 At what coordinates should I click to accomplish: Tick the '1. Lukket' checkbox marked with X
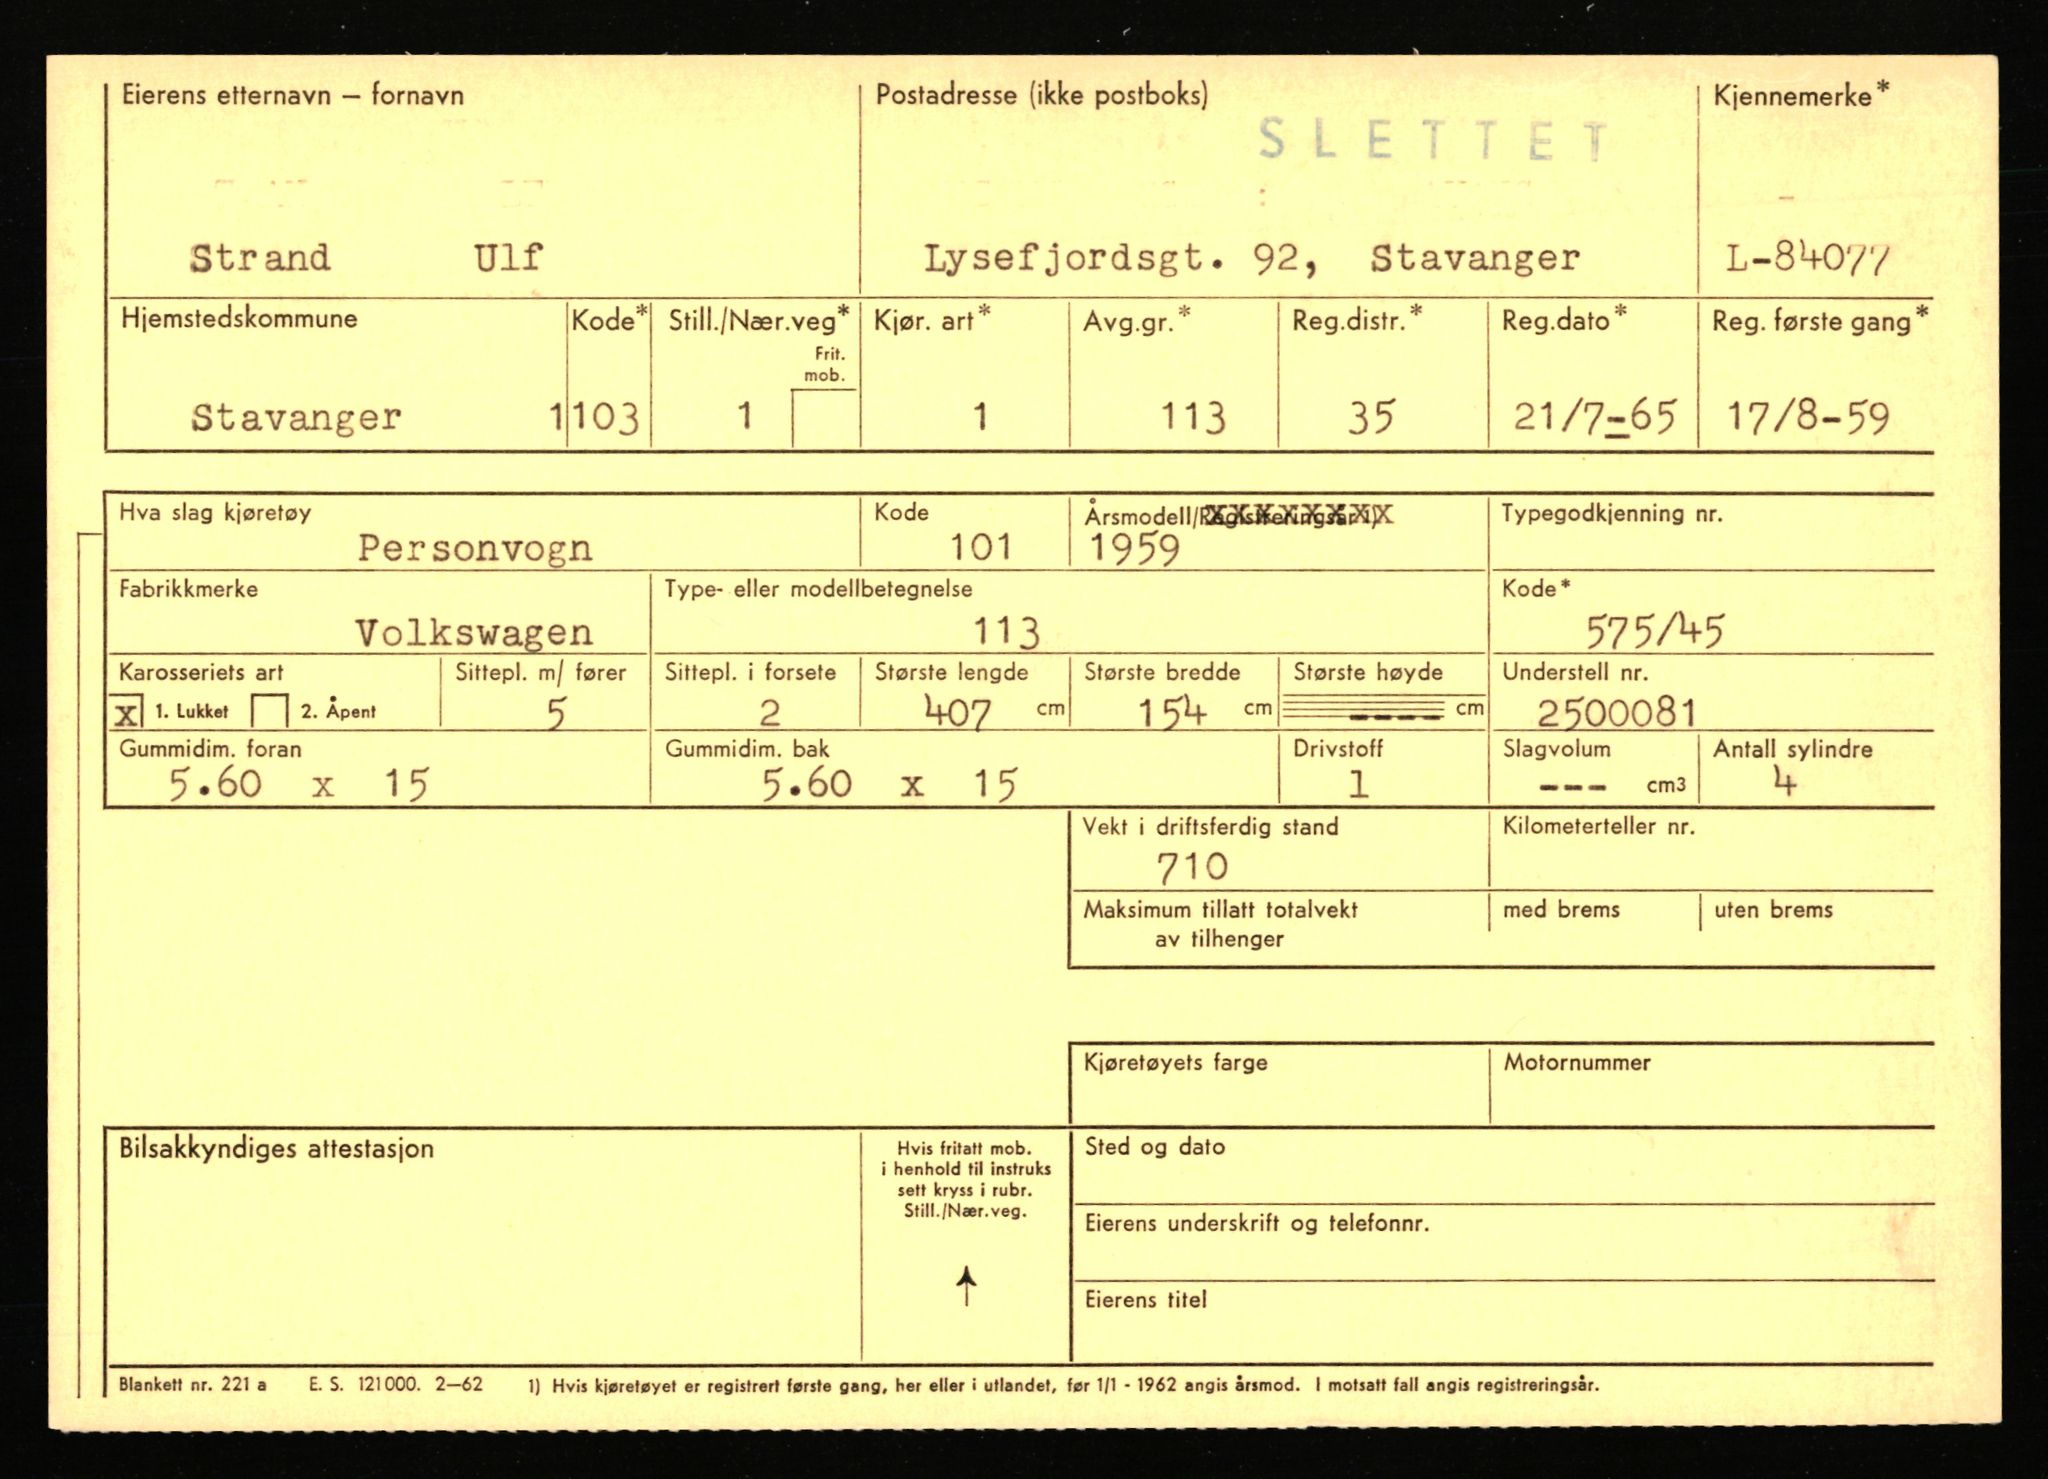tap(127, 713)
